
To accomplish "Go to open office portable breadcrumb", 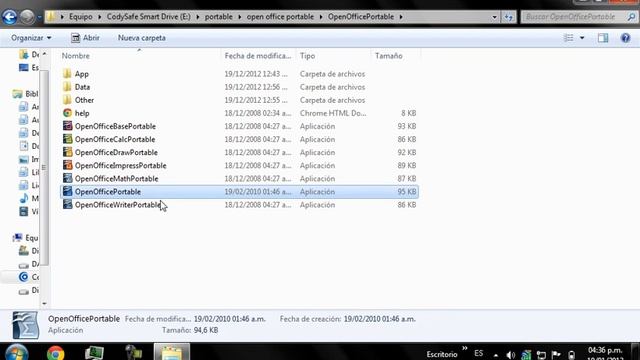I will (280, 17).
